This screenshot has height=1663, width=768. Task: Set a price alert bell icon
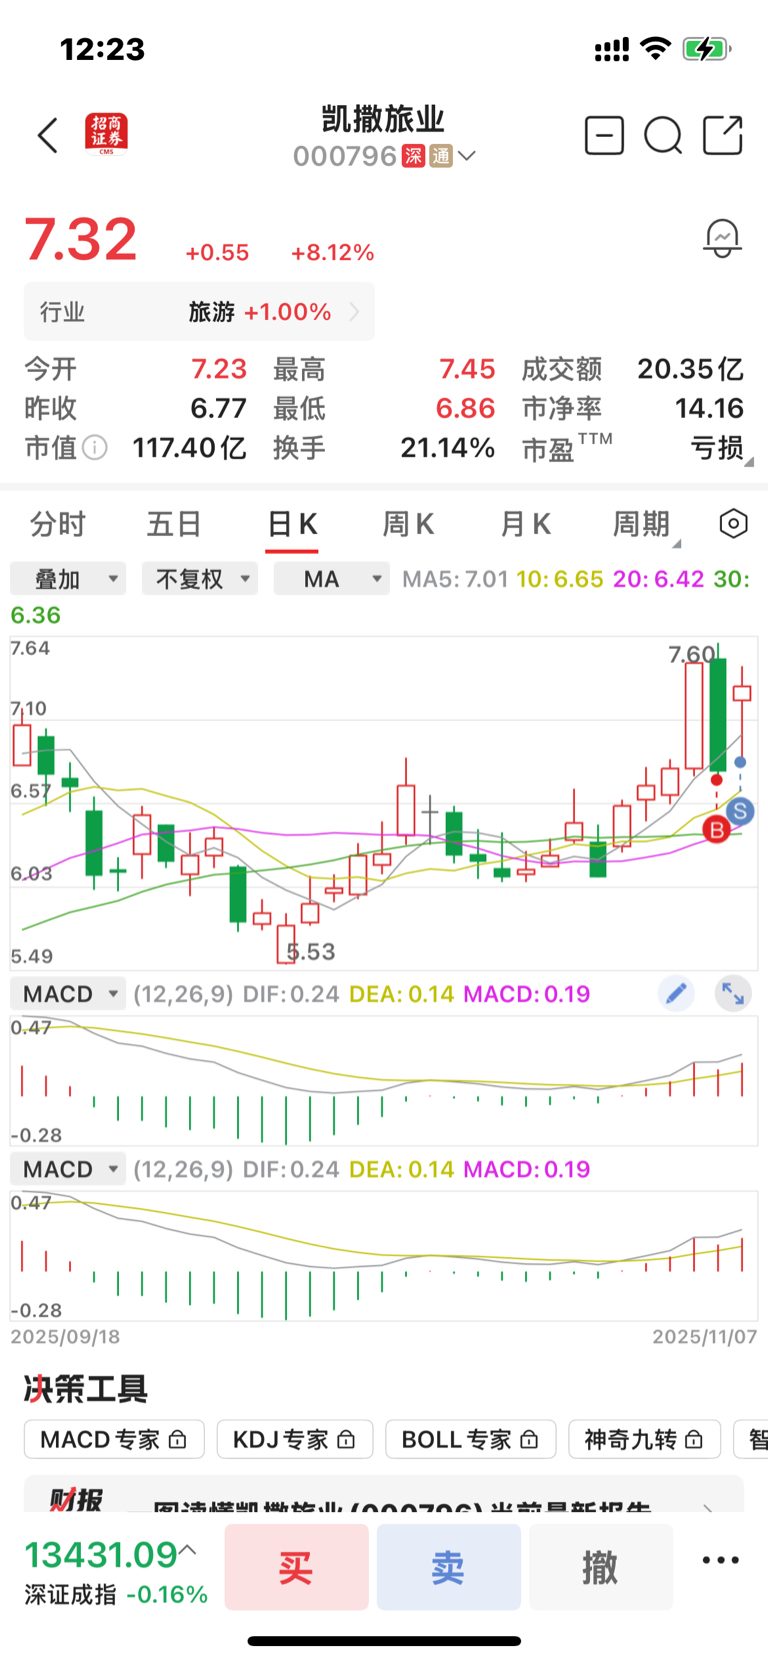point(722,239)
